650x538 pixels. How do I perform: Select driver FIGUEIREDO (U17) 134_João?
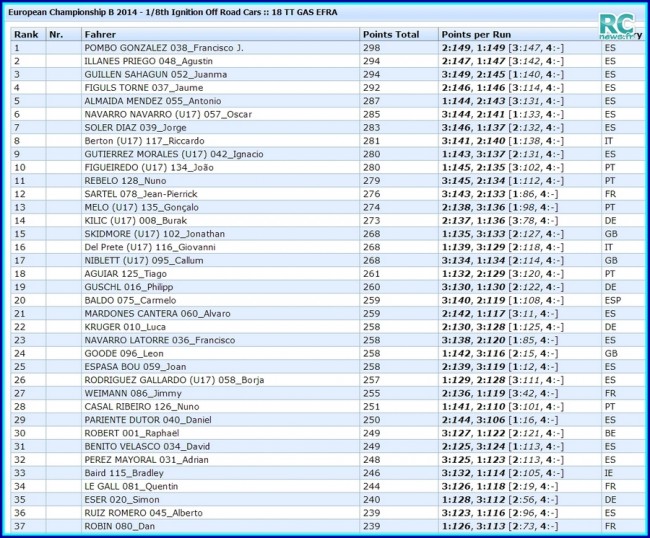click(x=149, y=167)
